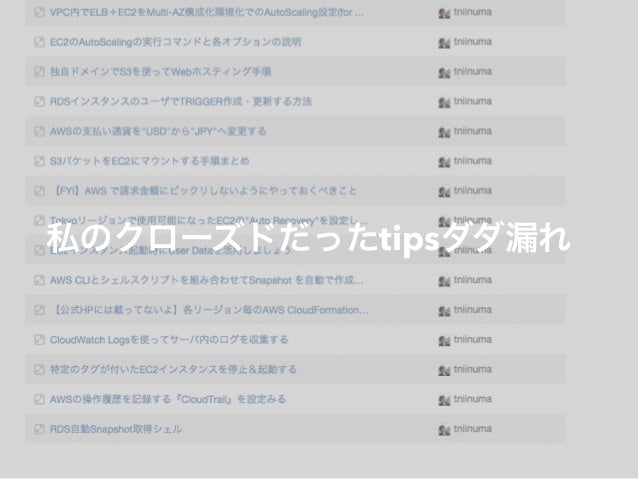Open the S3バケットをEC2にマウントする手順まとめ link
Viewport: 638px width, 479px height.
coord(149,161)
